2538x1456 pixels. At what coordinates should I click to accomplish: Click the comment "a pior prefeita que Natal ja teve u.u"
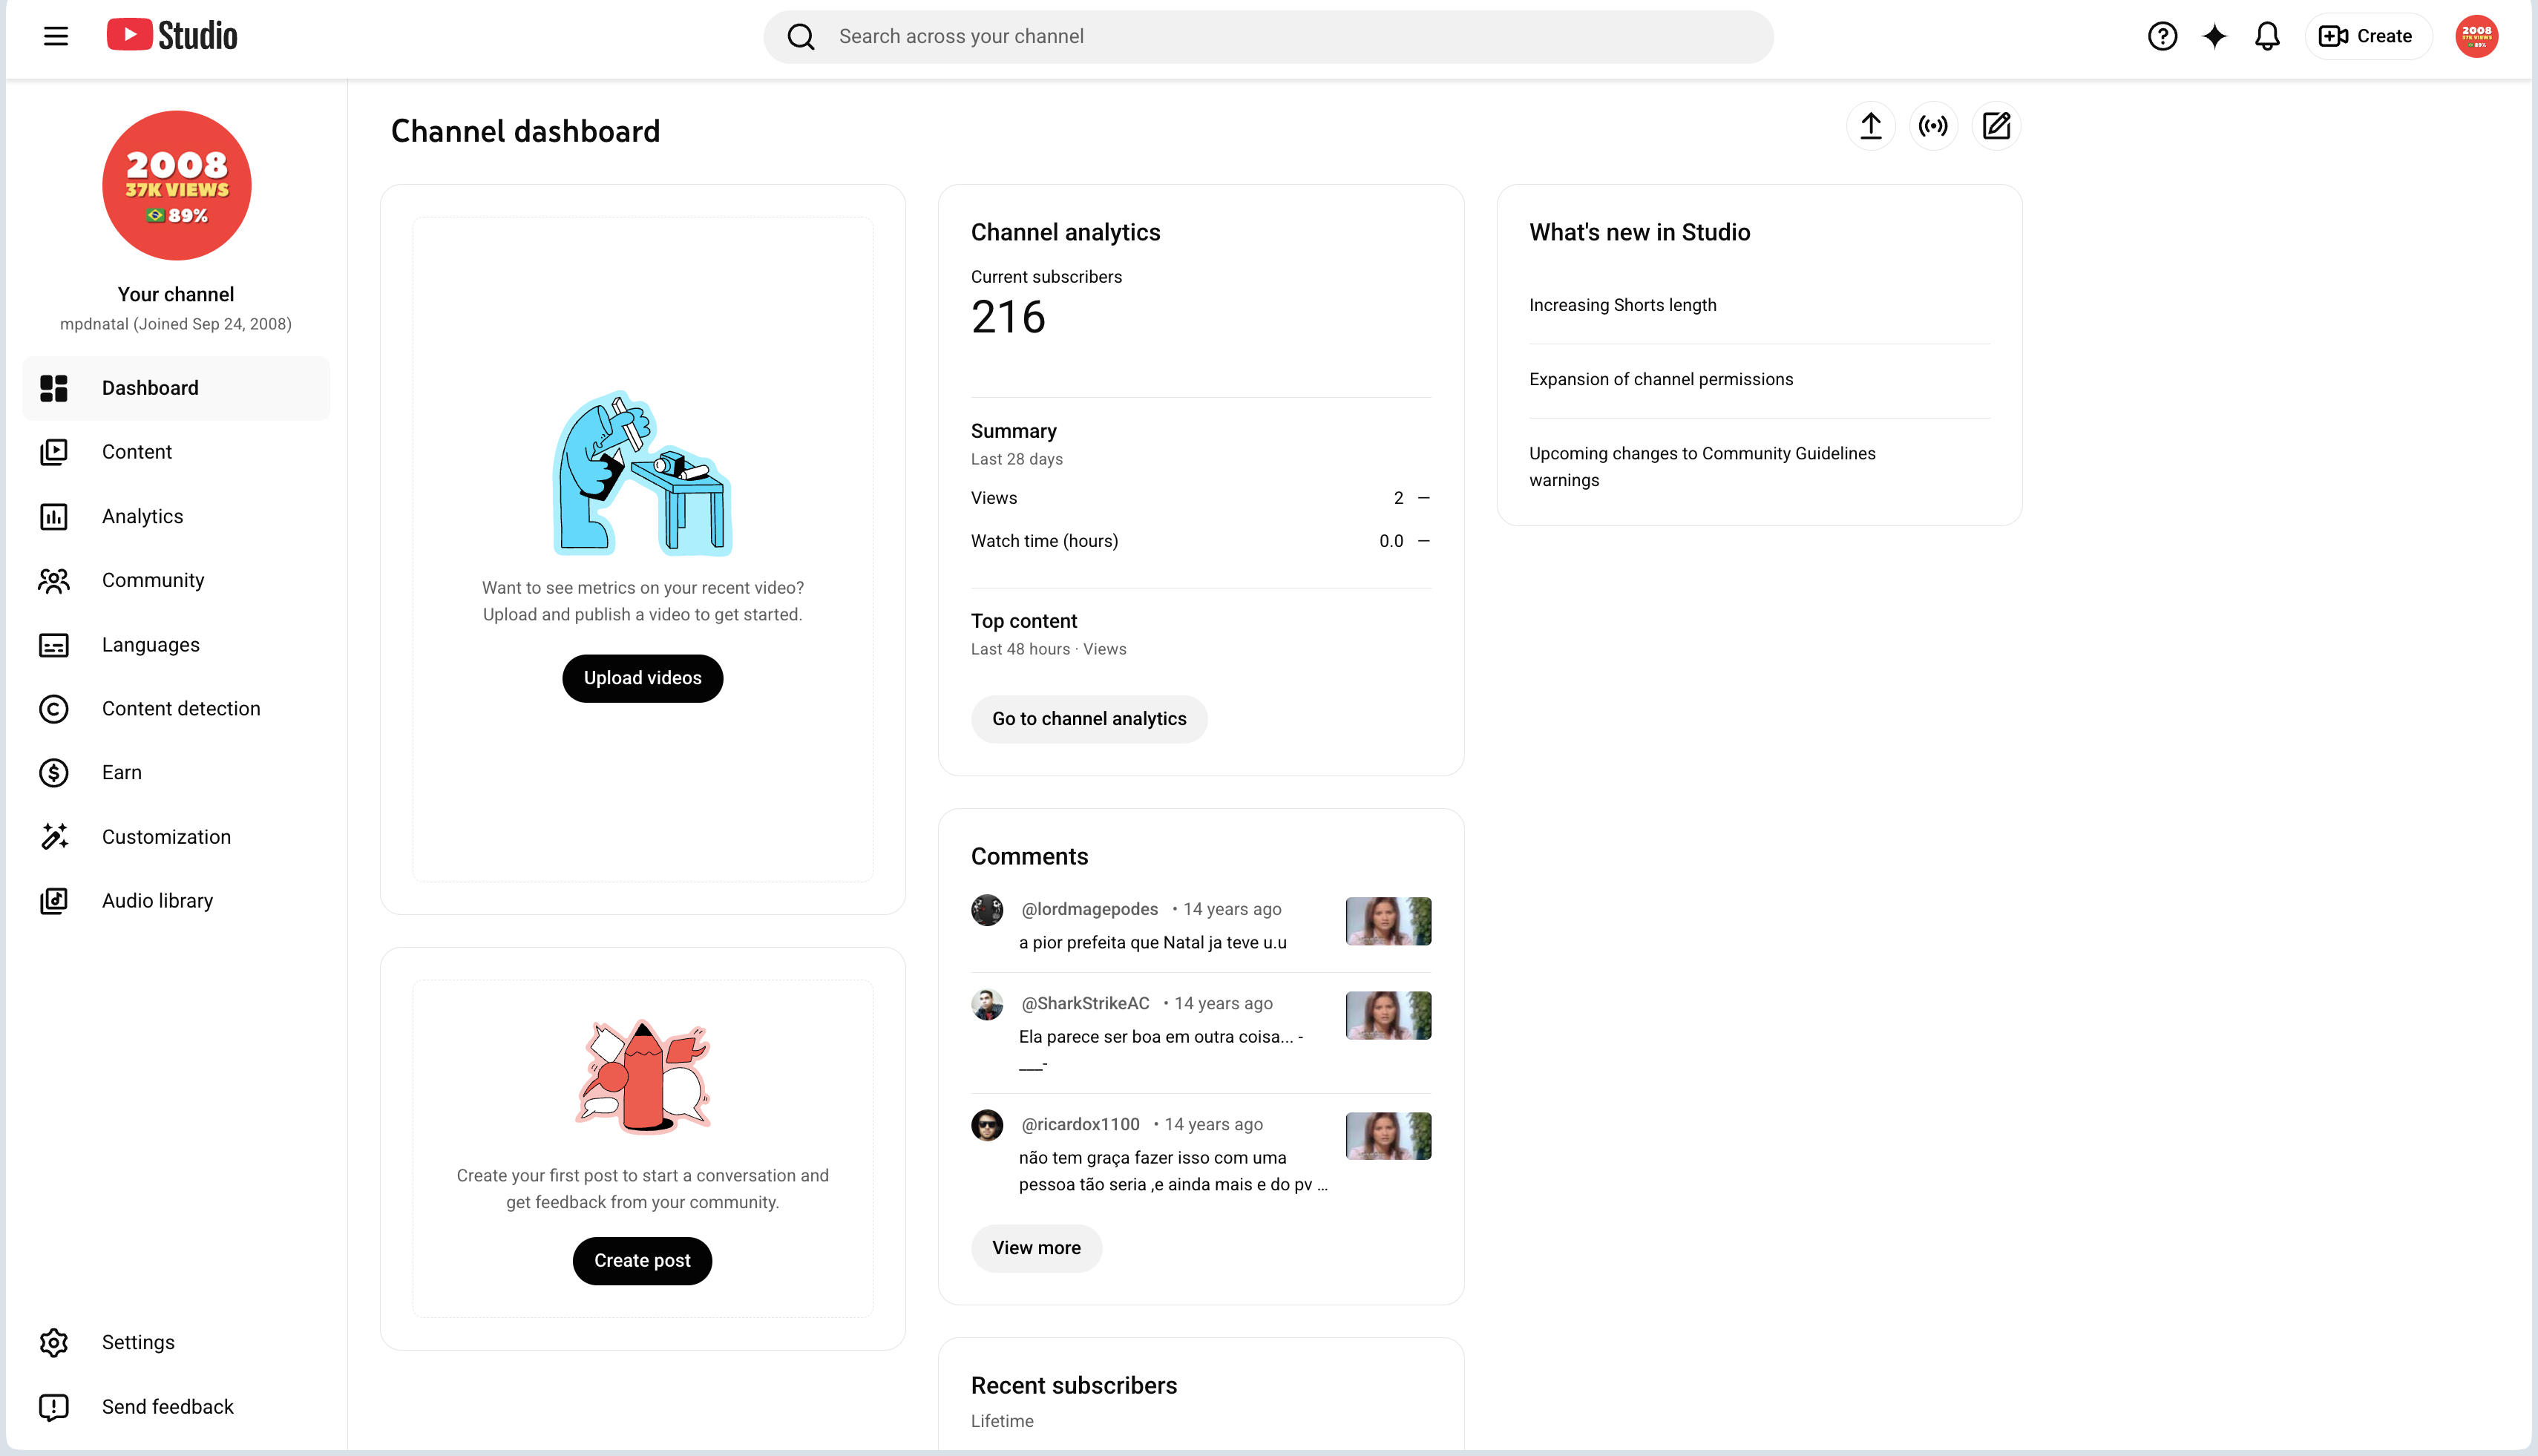1152,942
